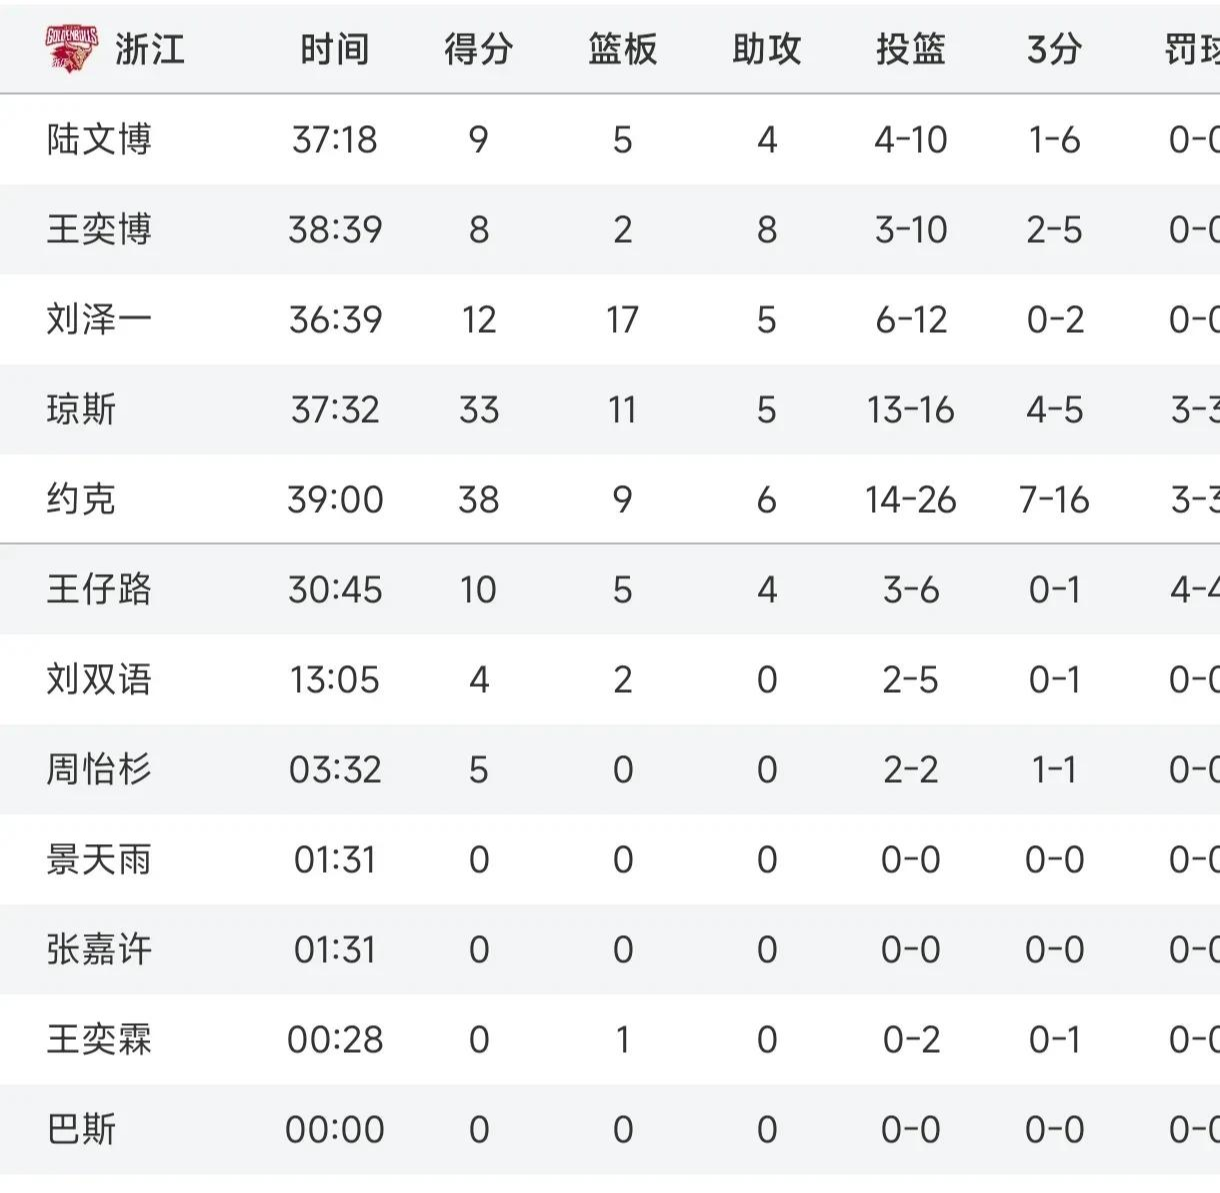Click 约克's 38 points cell
The image size is (1220, 1193).
[478, 499]
